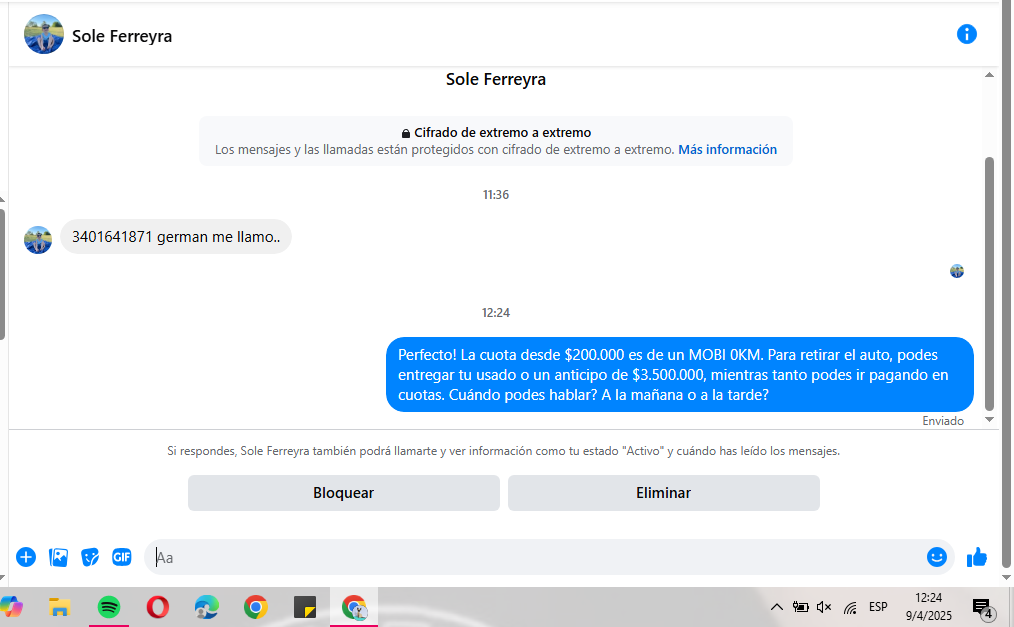Click the Bloquear button

[x=343, y=493]
